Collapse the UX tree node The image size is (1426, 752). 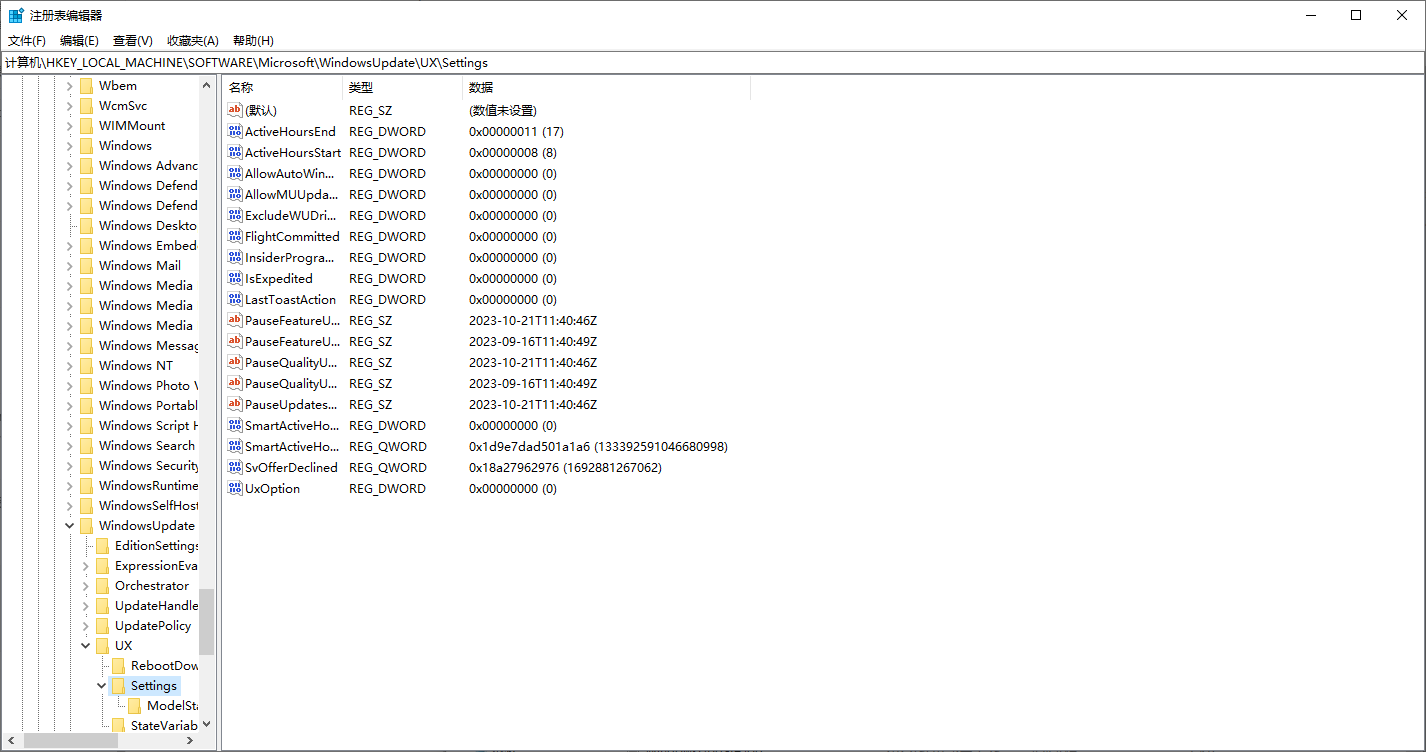tap(86, 645)
